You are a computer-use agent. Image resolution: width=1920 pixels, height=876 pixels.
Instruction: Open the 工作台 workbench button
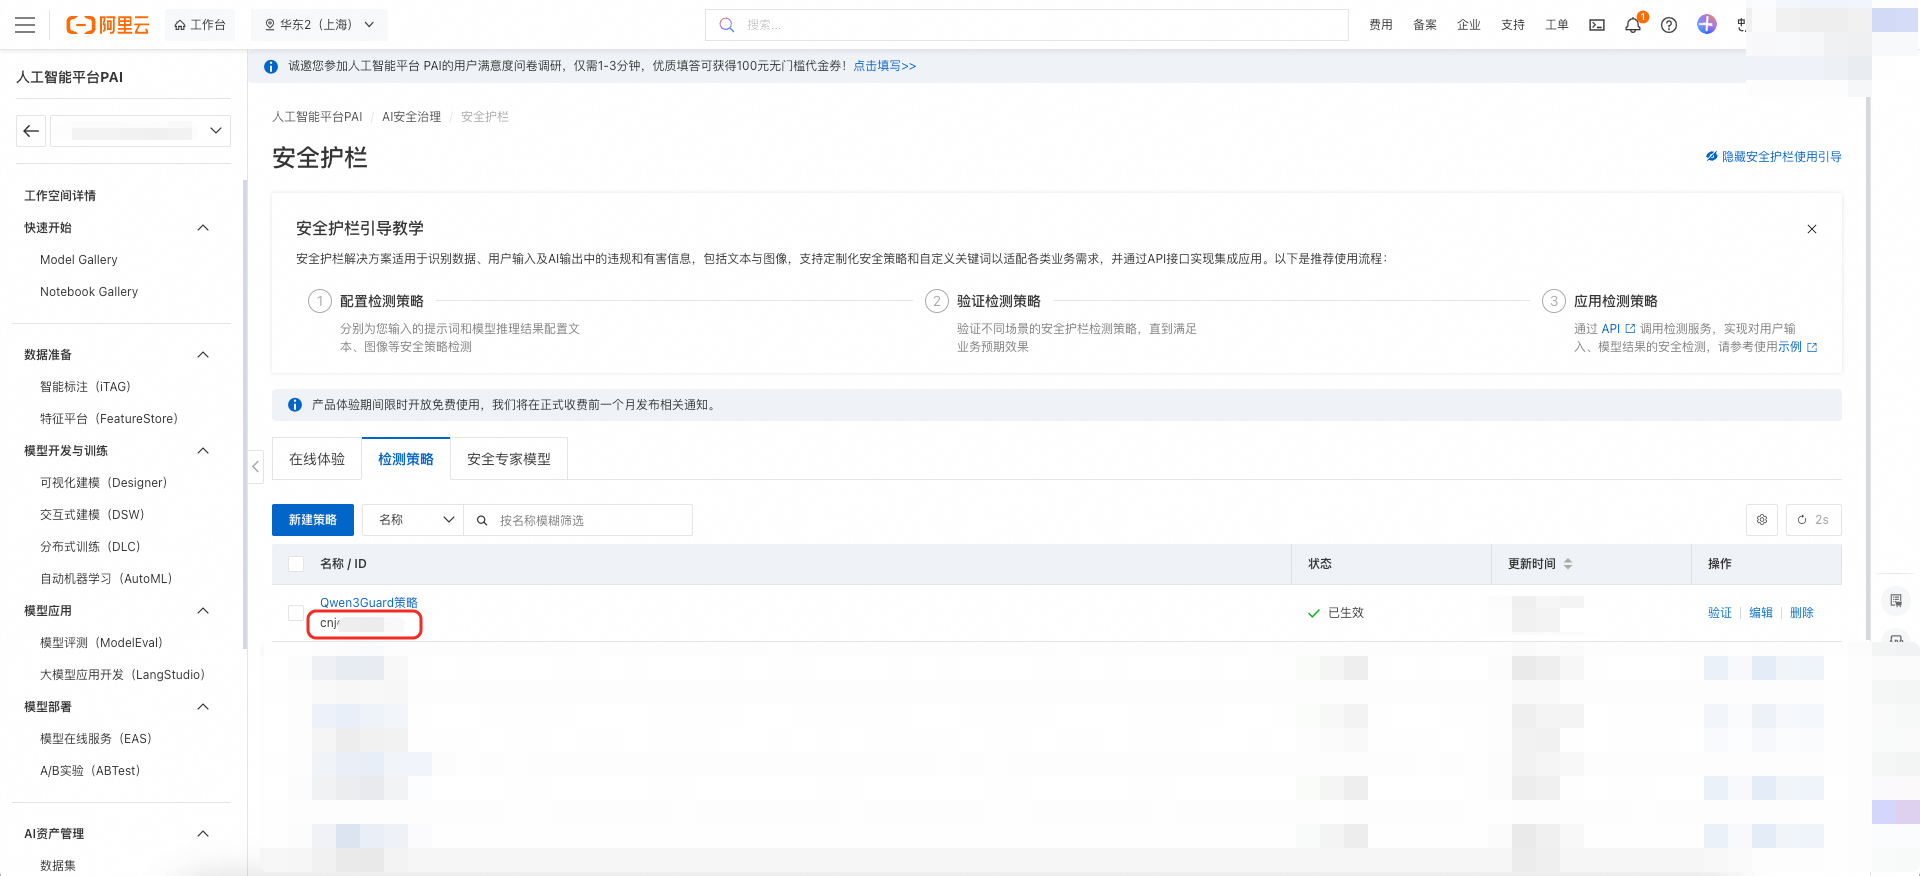click(x=200, y=25)
